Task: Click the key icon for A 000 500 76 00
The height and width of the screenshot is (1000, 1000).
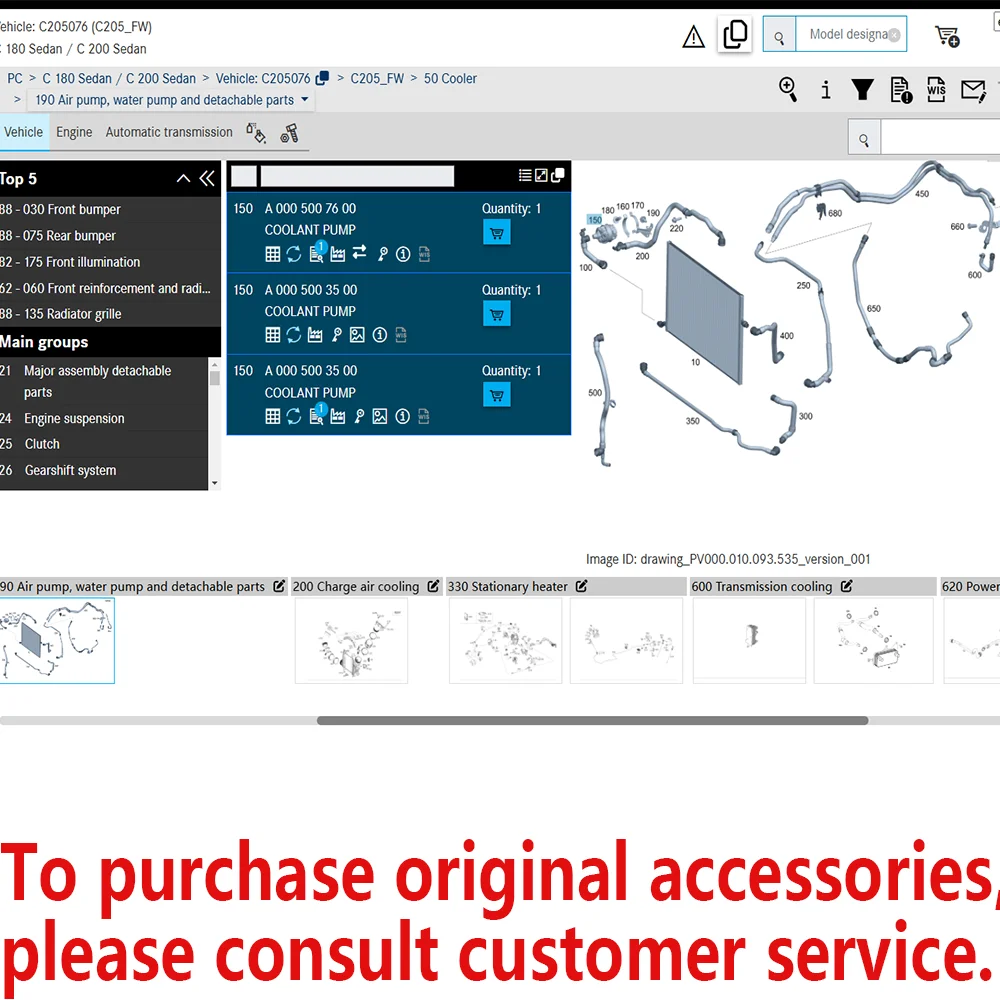Action: tap(382, 254)
